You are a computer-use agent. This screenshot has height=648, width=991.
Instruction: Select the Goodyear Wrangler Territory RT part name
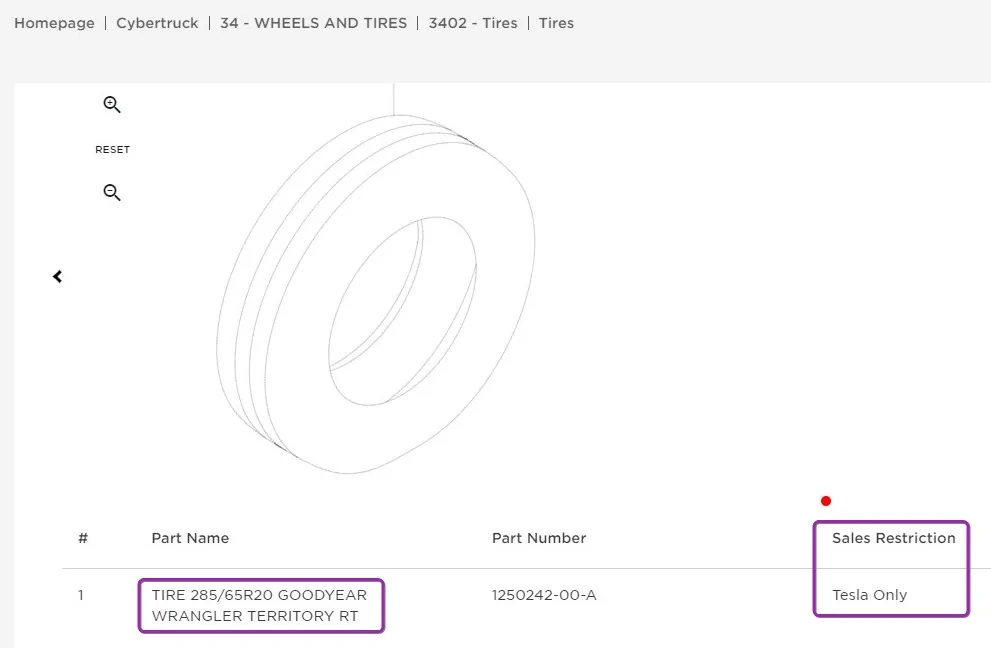coord(259,605)
